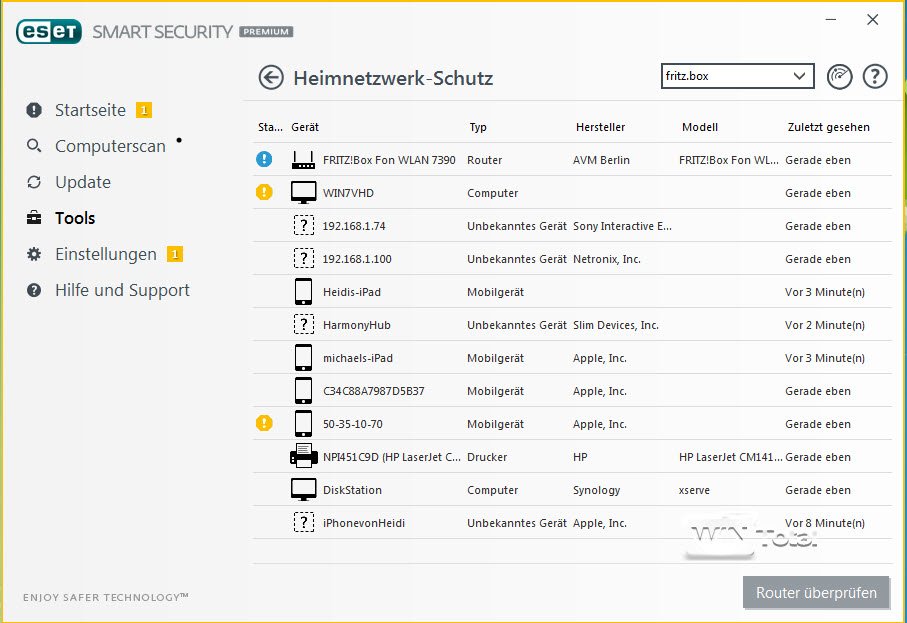This screenshot has width=907, height=623.
Task: Click the Sony Interactive E... manufacturer cell
Action: pyautogui.click(x=622, y=226)
